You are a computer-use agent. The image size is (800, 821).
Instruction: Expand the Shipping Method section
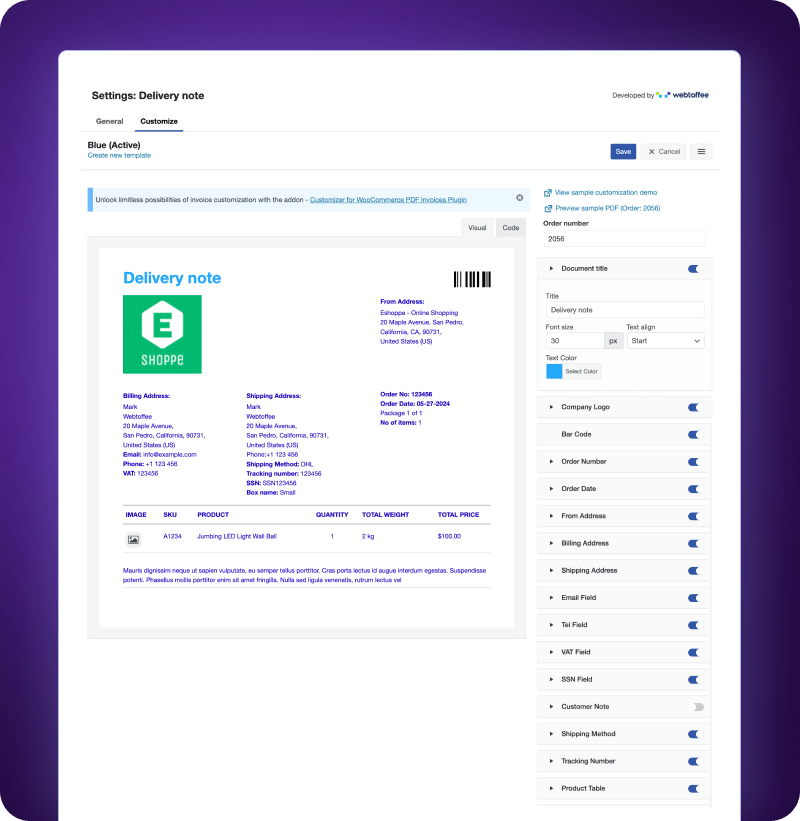pos(551,734)
